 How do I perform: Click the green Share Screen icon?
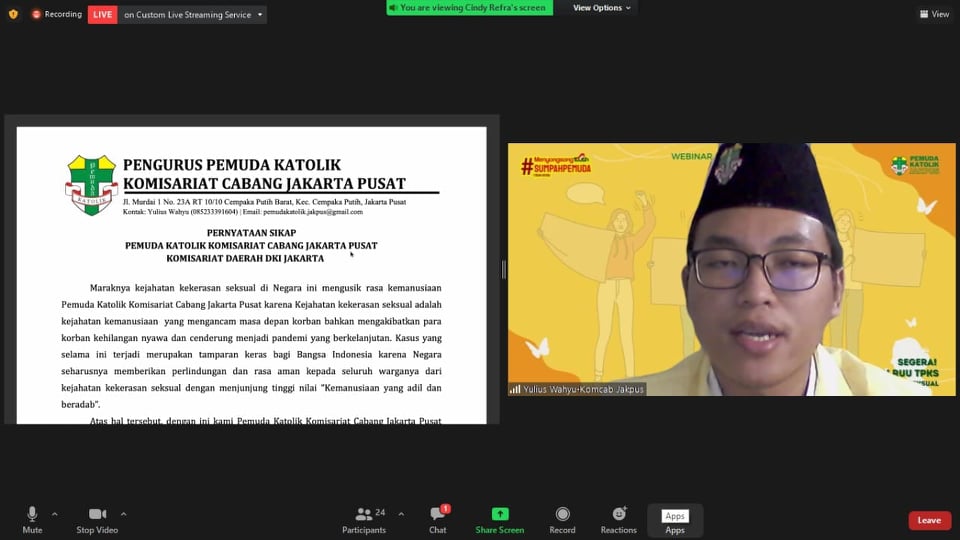click(500, 514)
